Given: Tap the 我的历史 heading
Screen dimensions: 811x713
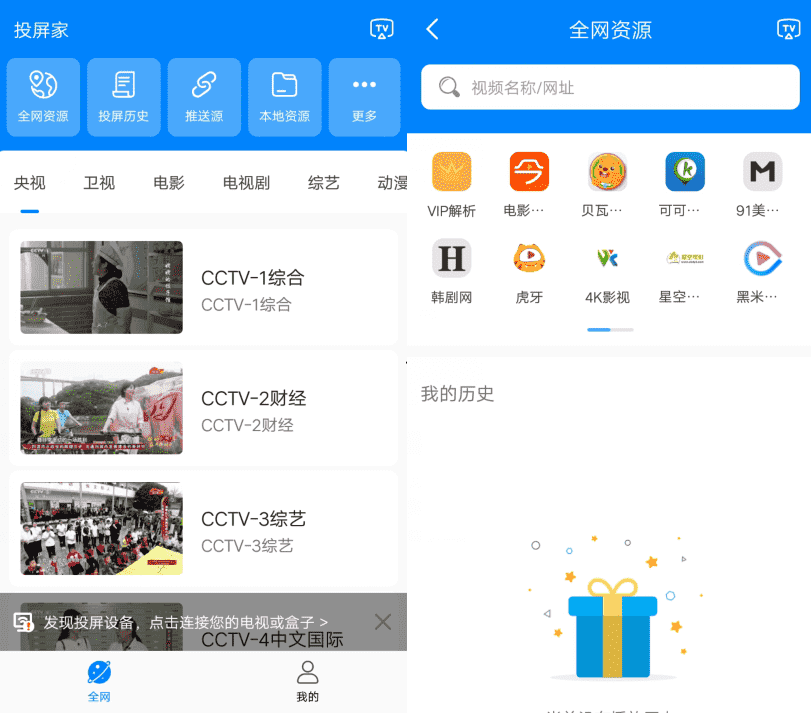Looking at the screenshot, I should [457, 394].
